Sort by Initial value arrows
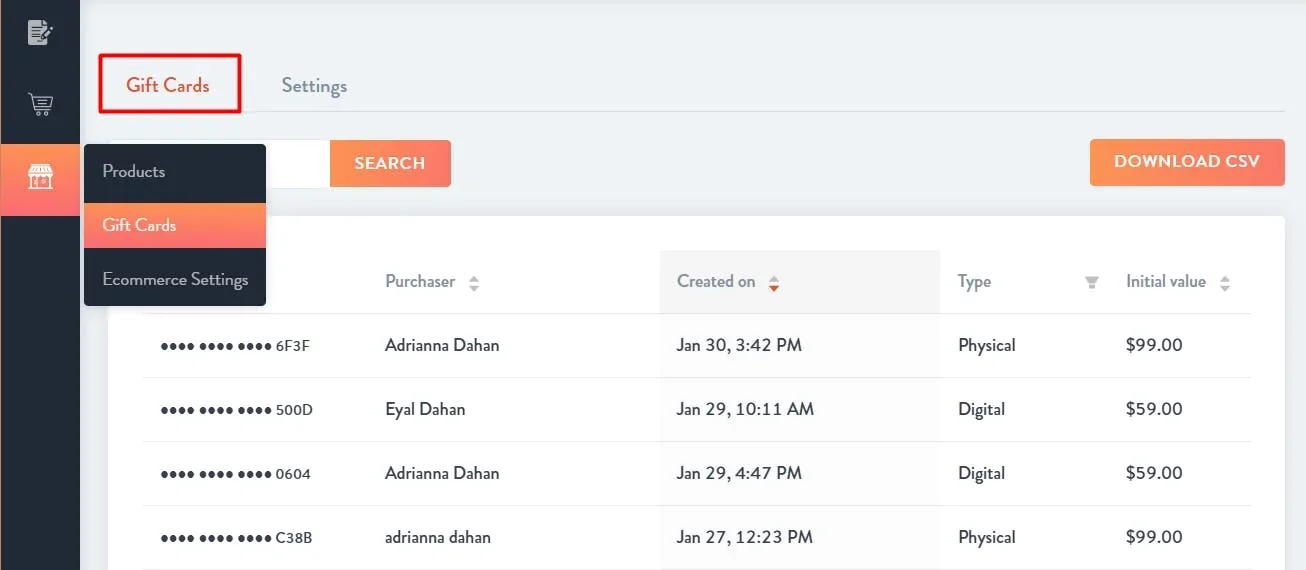The image size is (1306, 570). click(1225, 283)
